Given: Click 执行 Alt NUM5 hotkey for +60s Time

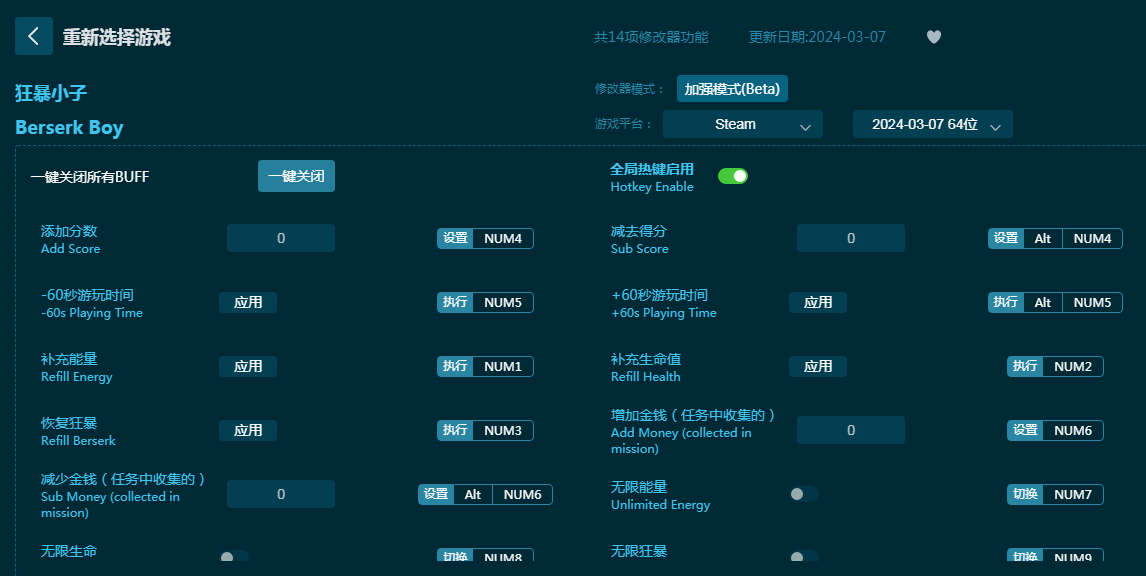Looking at the screenshot, I should coord(1055,303).
